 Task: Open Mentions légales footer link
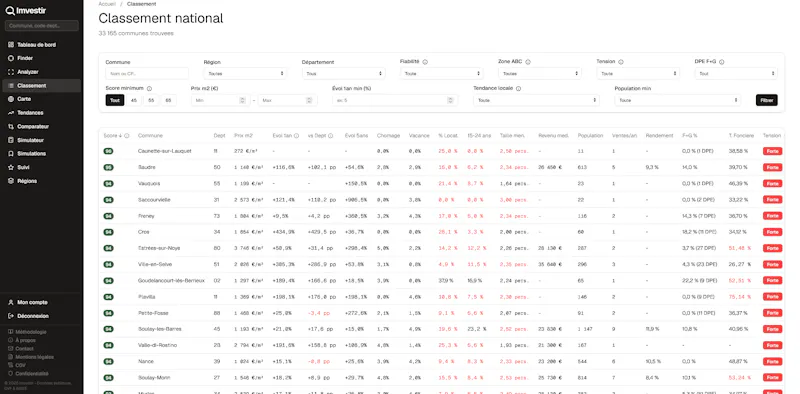point(34,357)
